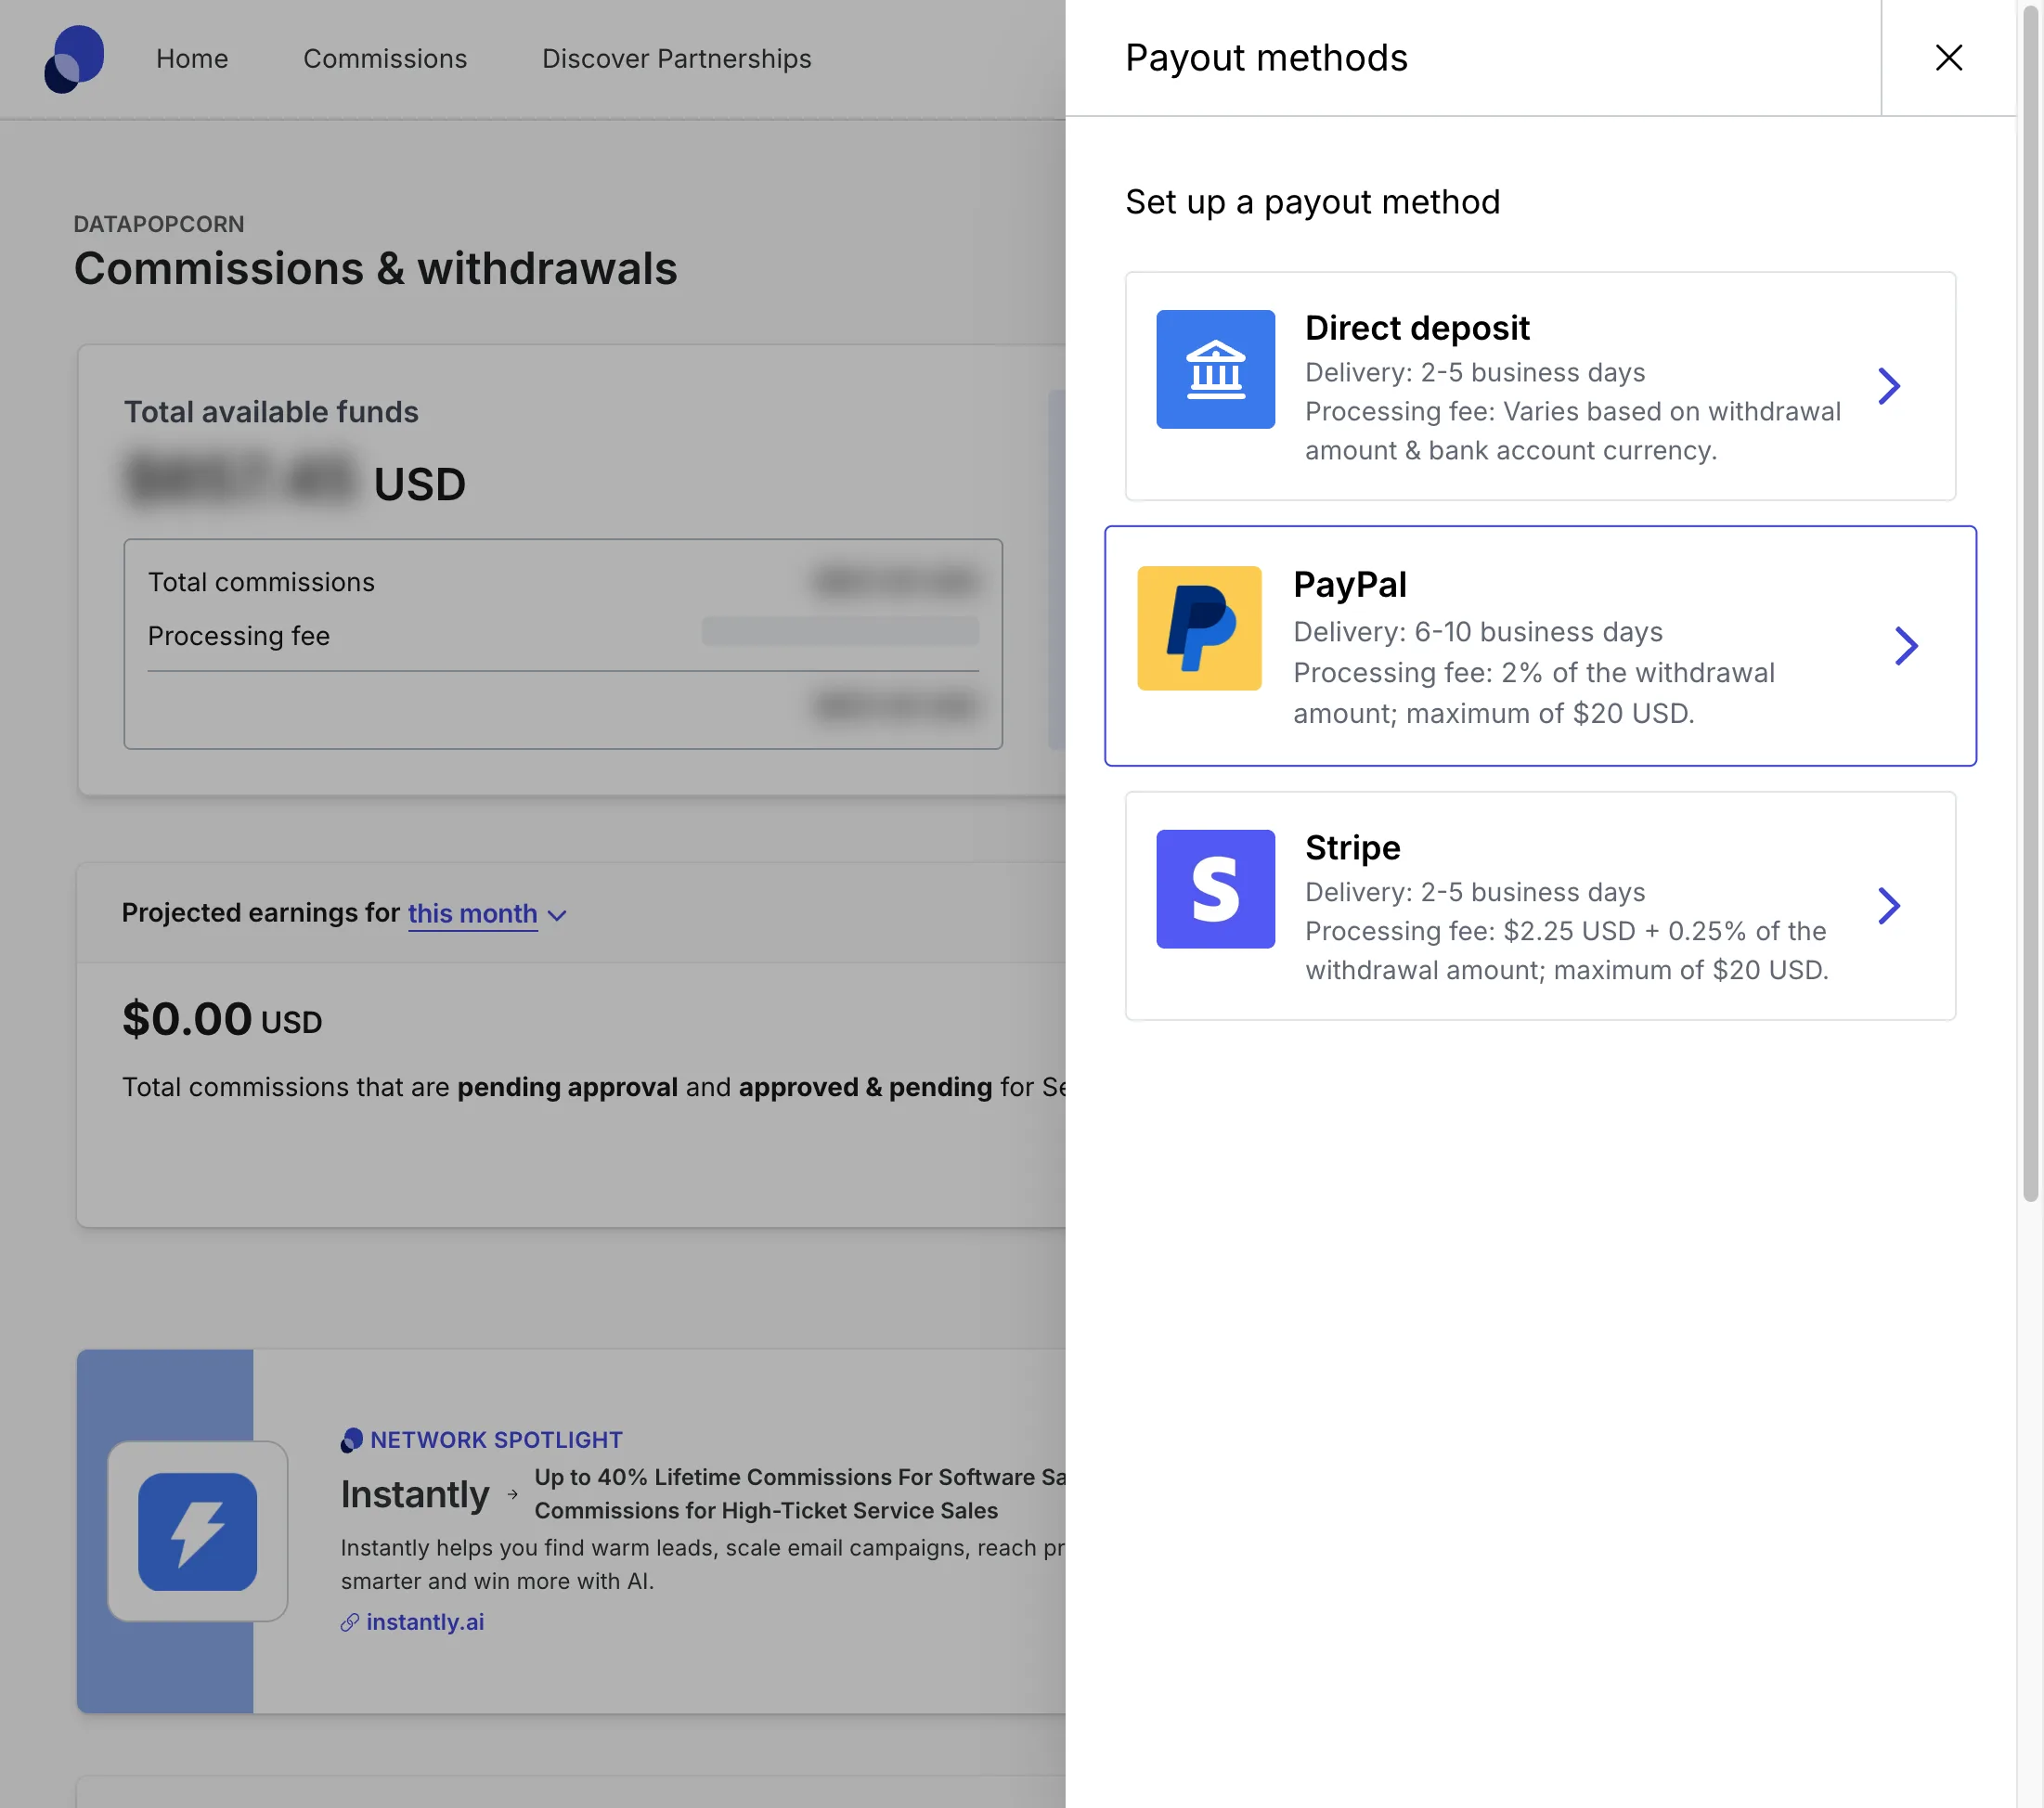
Task: Expand Direct deposit with its chevron arrow
Action: tap(1888, 386)
